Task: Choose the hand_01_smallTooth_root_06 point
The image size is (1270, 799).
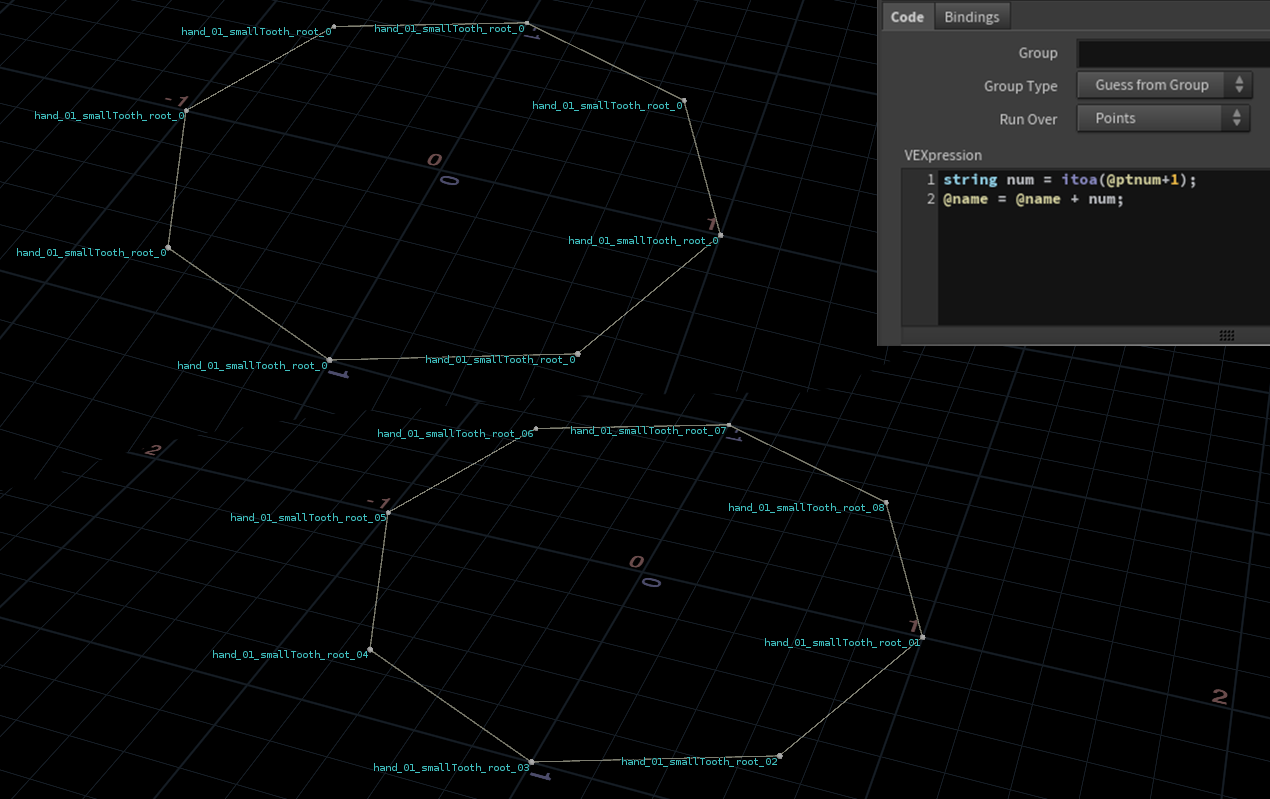Action: (x=536, y=429)
